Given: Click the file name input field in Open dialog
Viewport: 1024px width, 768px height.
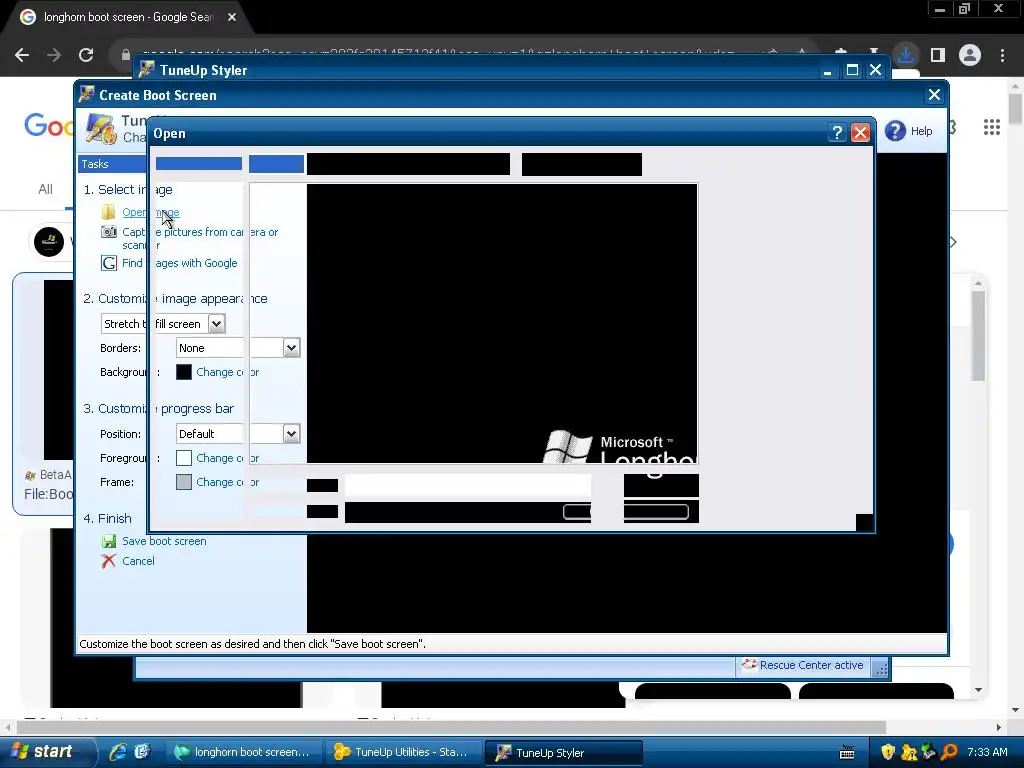Looking at the screenshot, I should point(468,485).
